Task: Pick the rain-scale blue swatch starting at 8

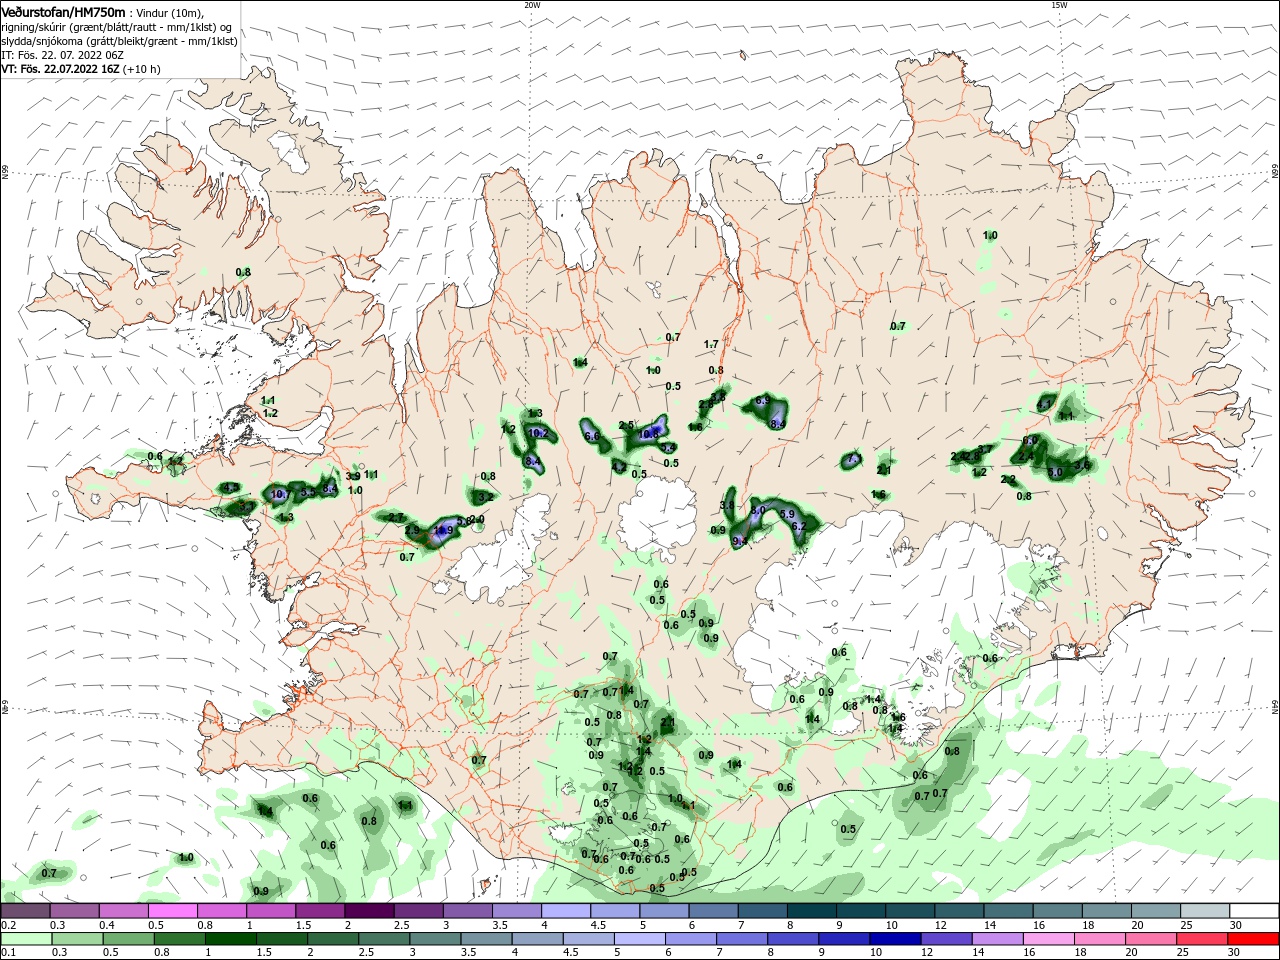Action: point(794,939)
